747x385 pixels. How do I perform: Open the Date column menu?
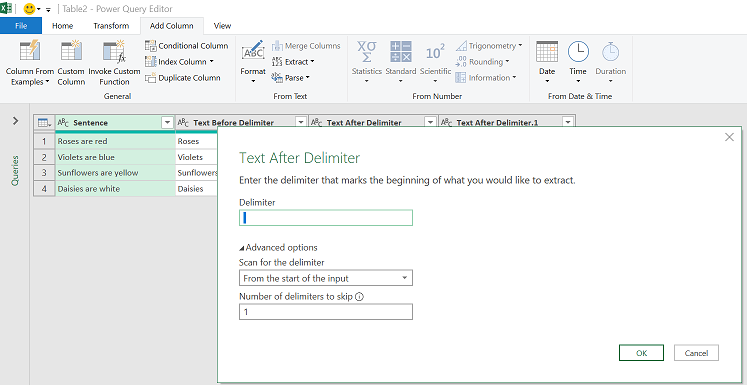click(547, 63)
